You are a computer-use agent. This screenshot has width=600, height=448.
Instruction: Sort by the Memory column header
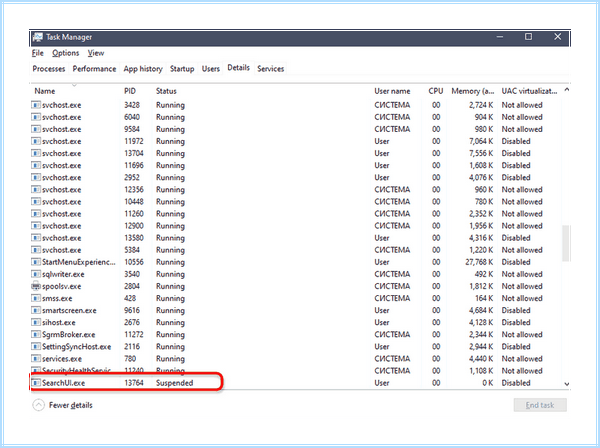tap(473, 91)
